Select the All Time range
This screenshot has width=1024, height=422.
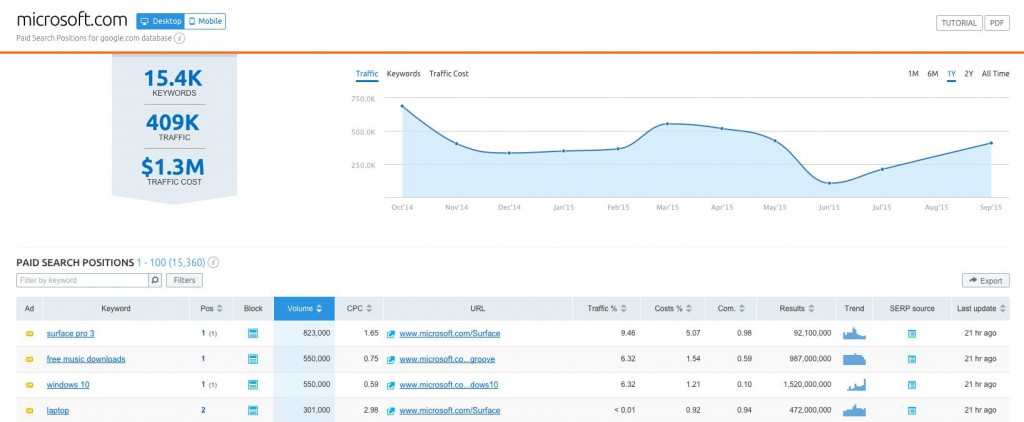(995, 74)
